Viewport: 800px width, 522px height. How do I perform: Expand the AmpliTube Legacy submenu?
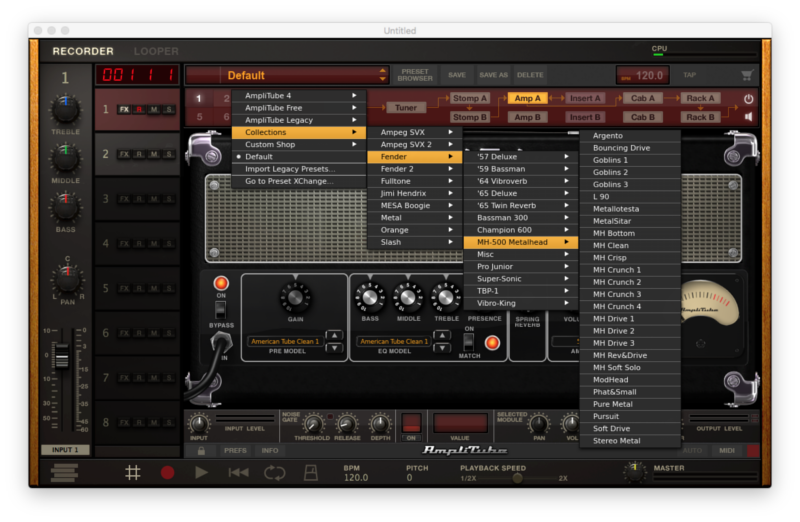click(299, 120)
